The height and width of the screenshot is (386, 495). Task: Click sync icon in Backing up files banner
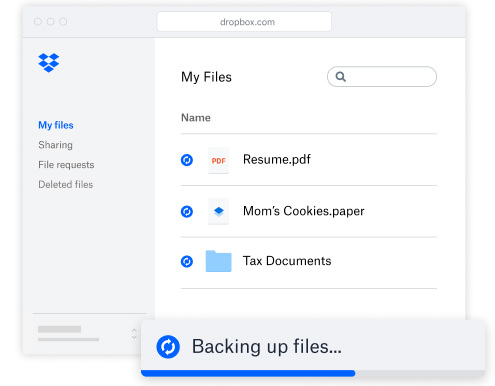point(168,347)
